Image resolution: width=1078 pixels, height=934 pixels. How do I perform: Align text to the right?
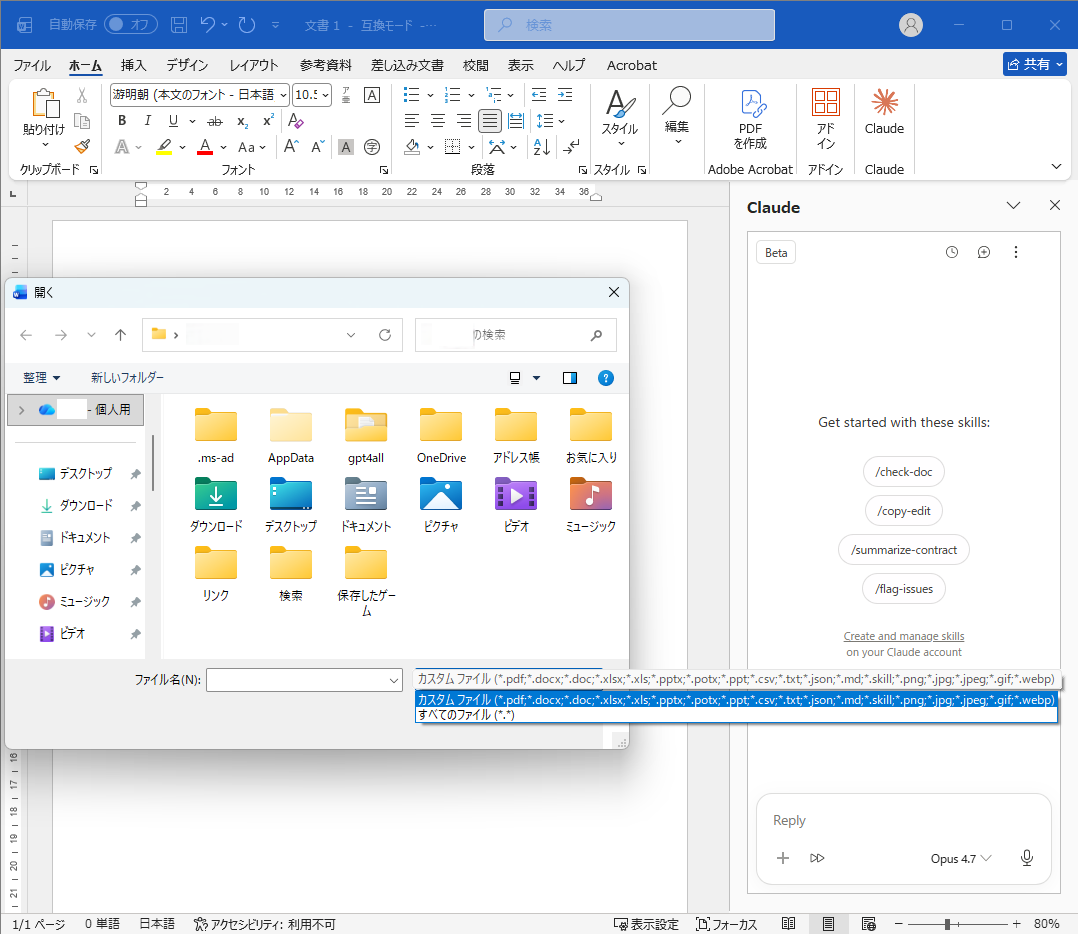pyautogui.click(x=463, y=121)
